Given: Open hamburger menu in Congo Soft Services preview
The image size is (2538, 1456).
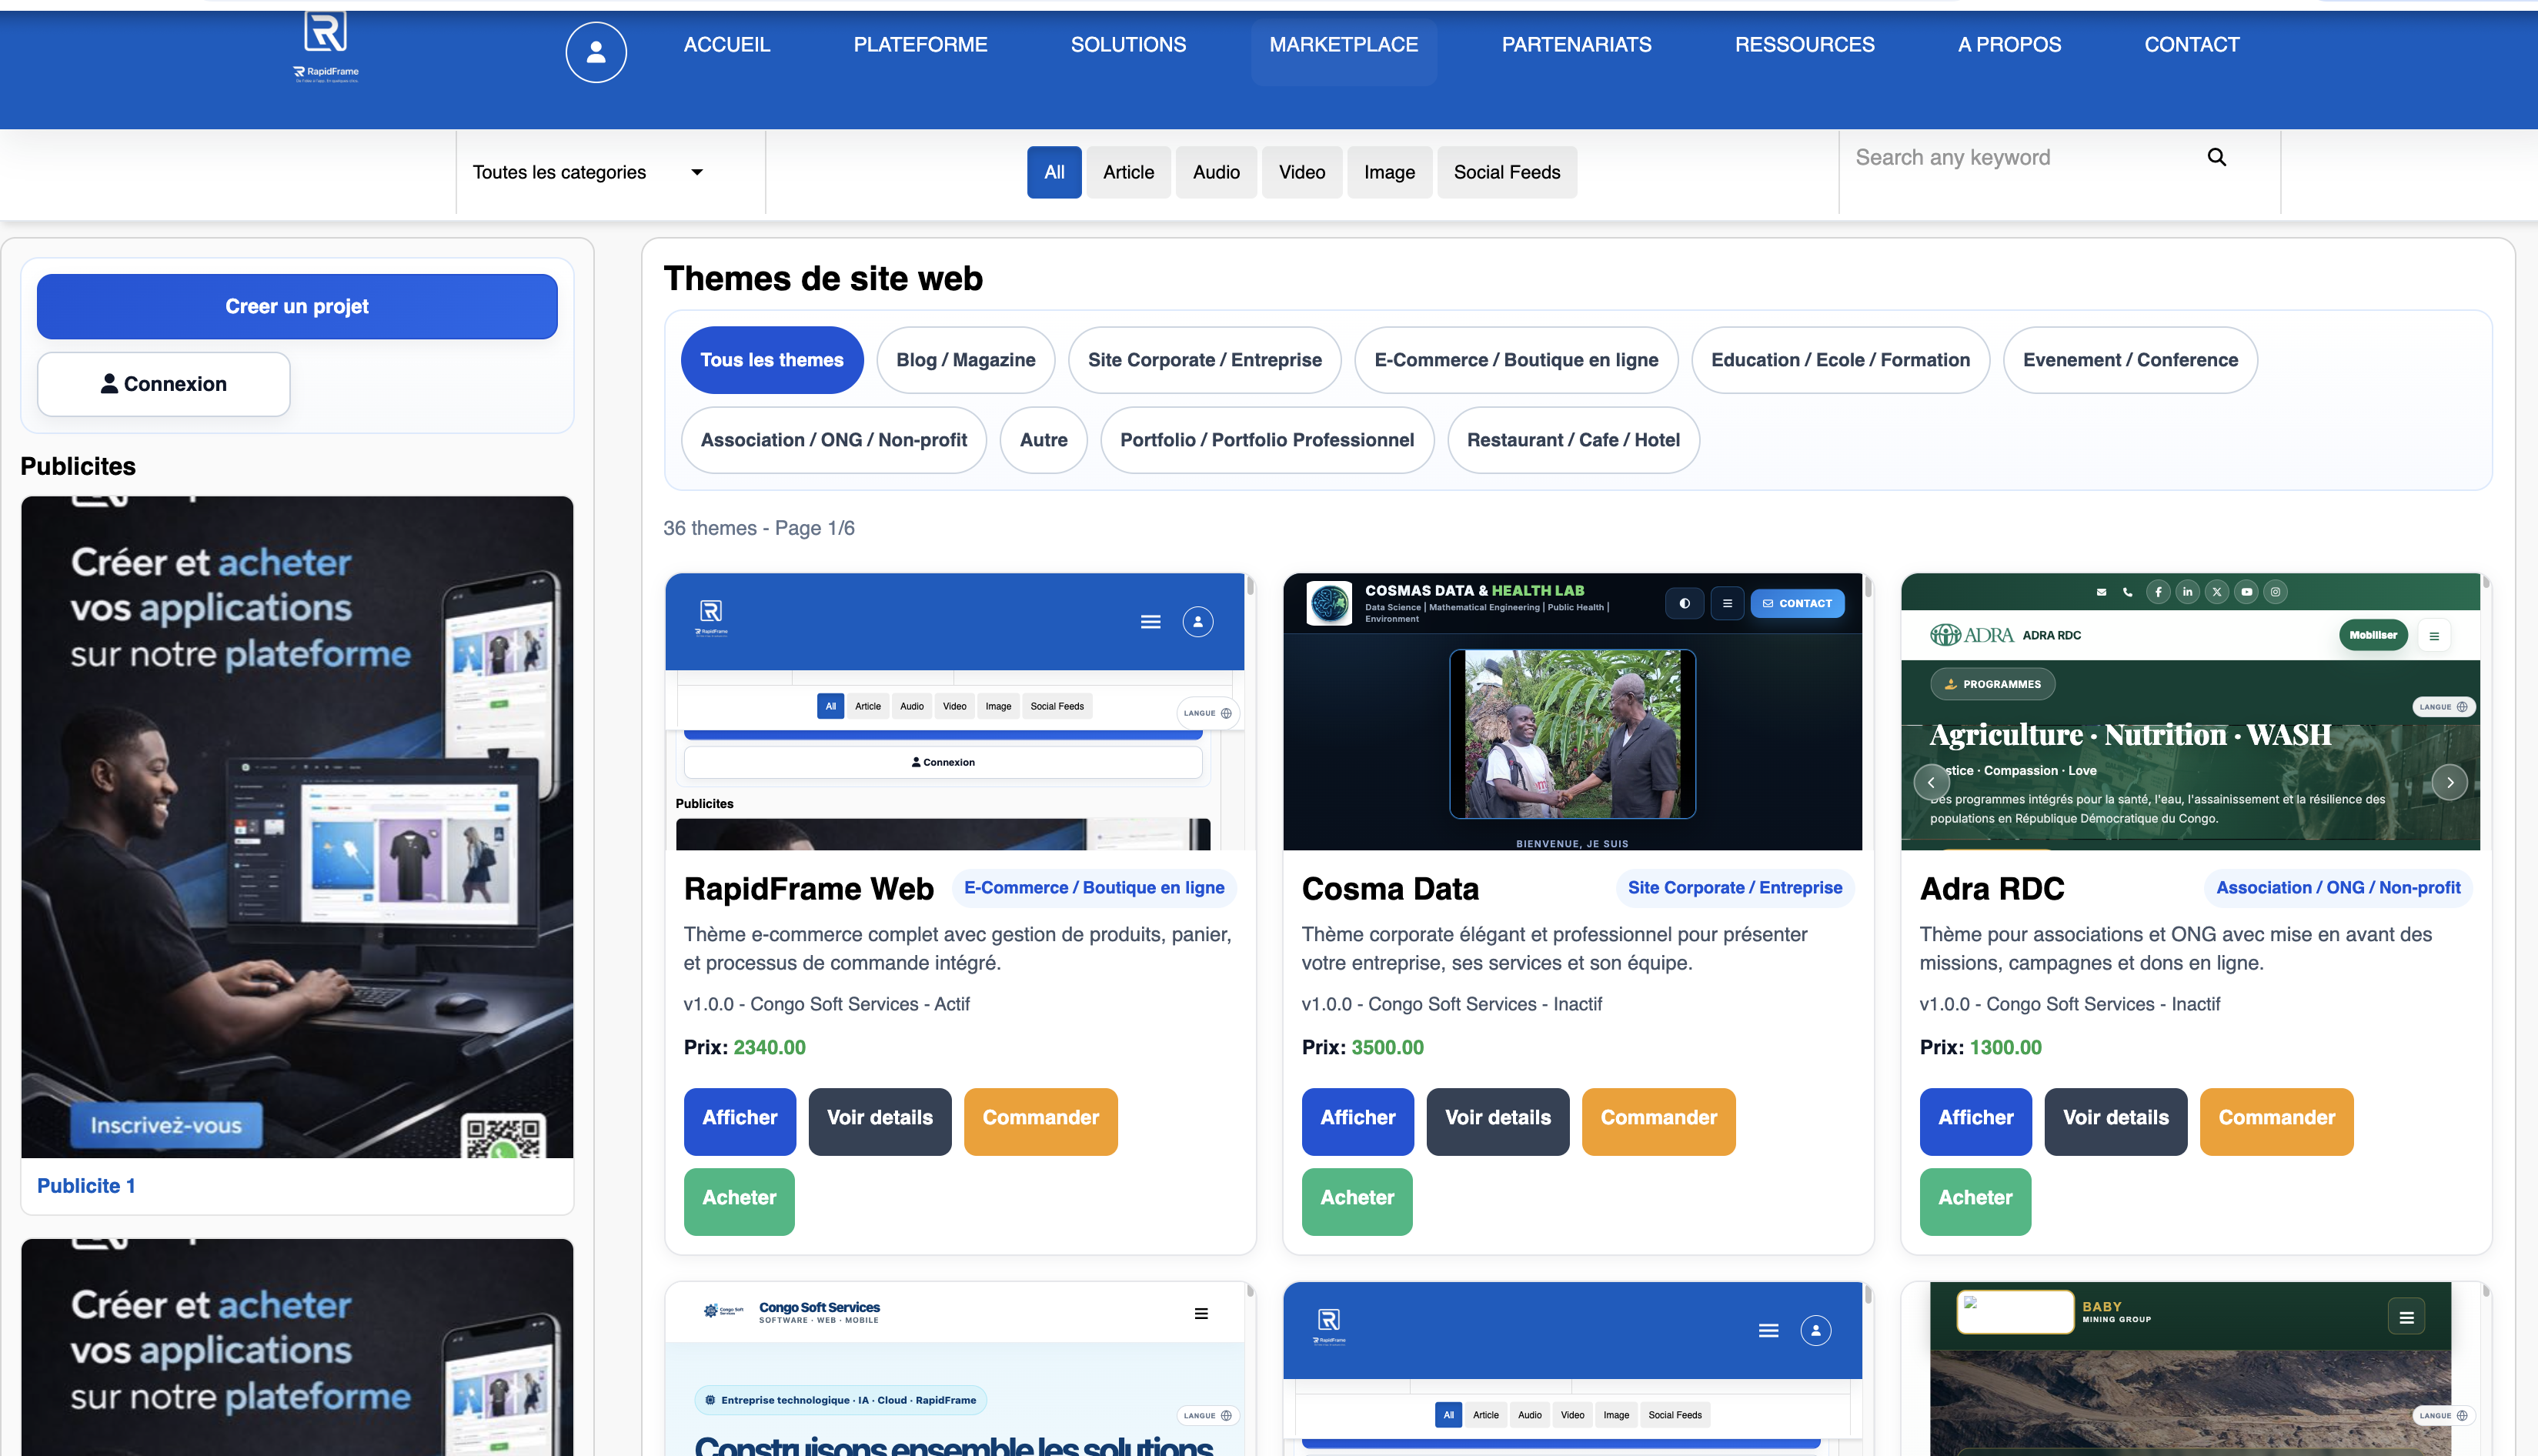Looking at the screenshot, I should click(1201, 1314).
